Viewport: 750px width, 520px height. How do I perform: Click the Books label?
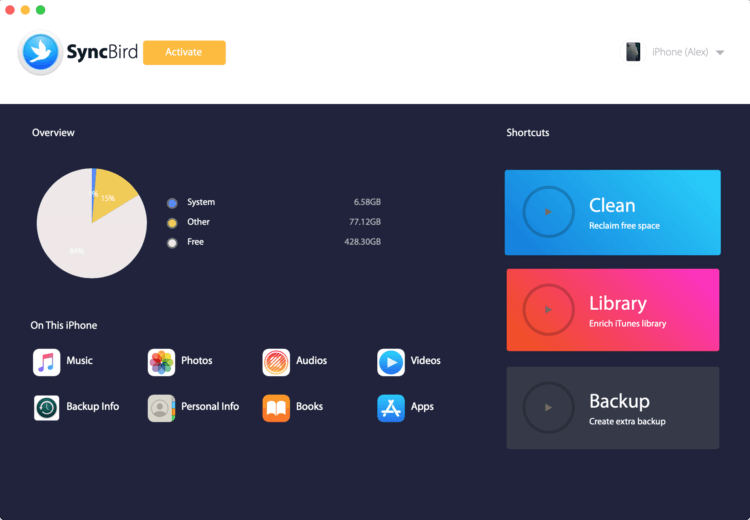[x=309, y=407]
